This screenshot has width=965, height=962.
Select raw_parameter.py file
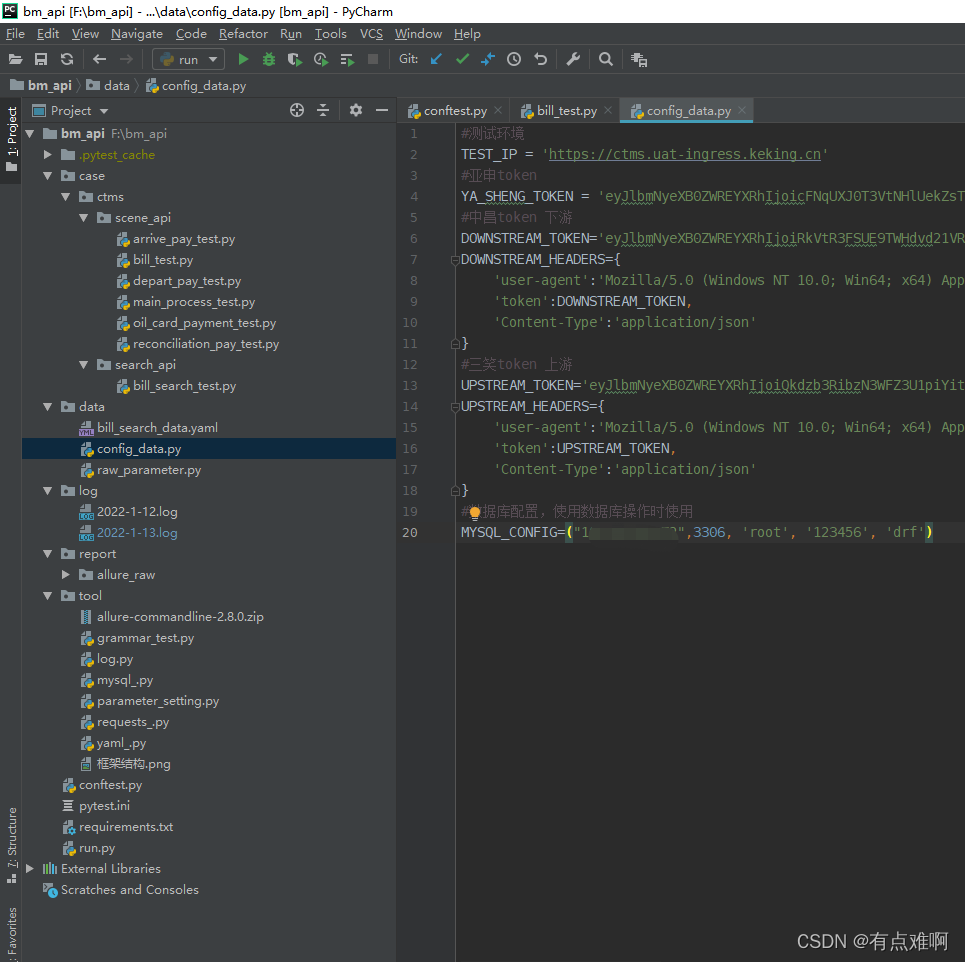pos(149,470)
